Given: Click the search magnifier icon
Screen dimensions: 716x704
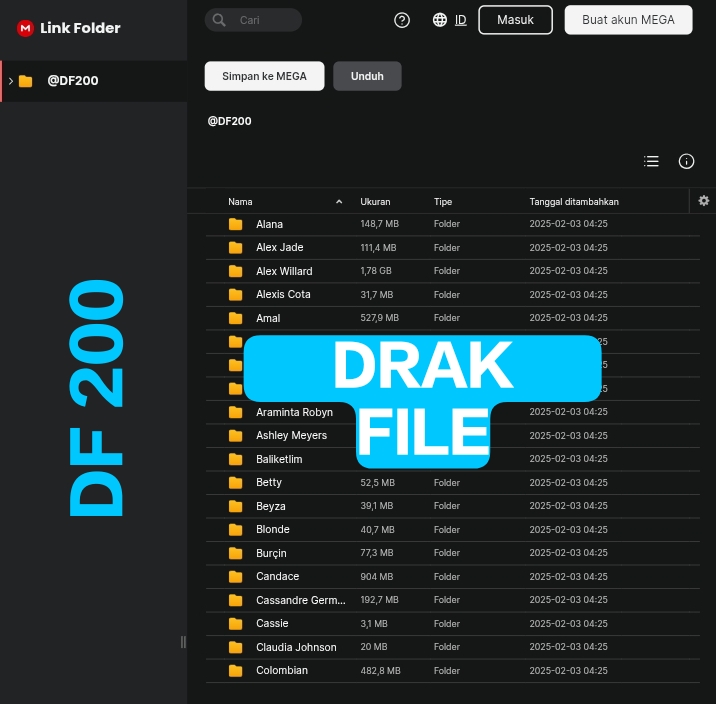Looking at the screenshot, I should click(219, 20).
